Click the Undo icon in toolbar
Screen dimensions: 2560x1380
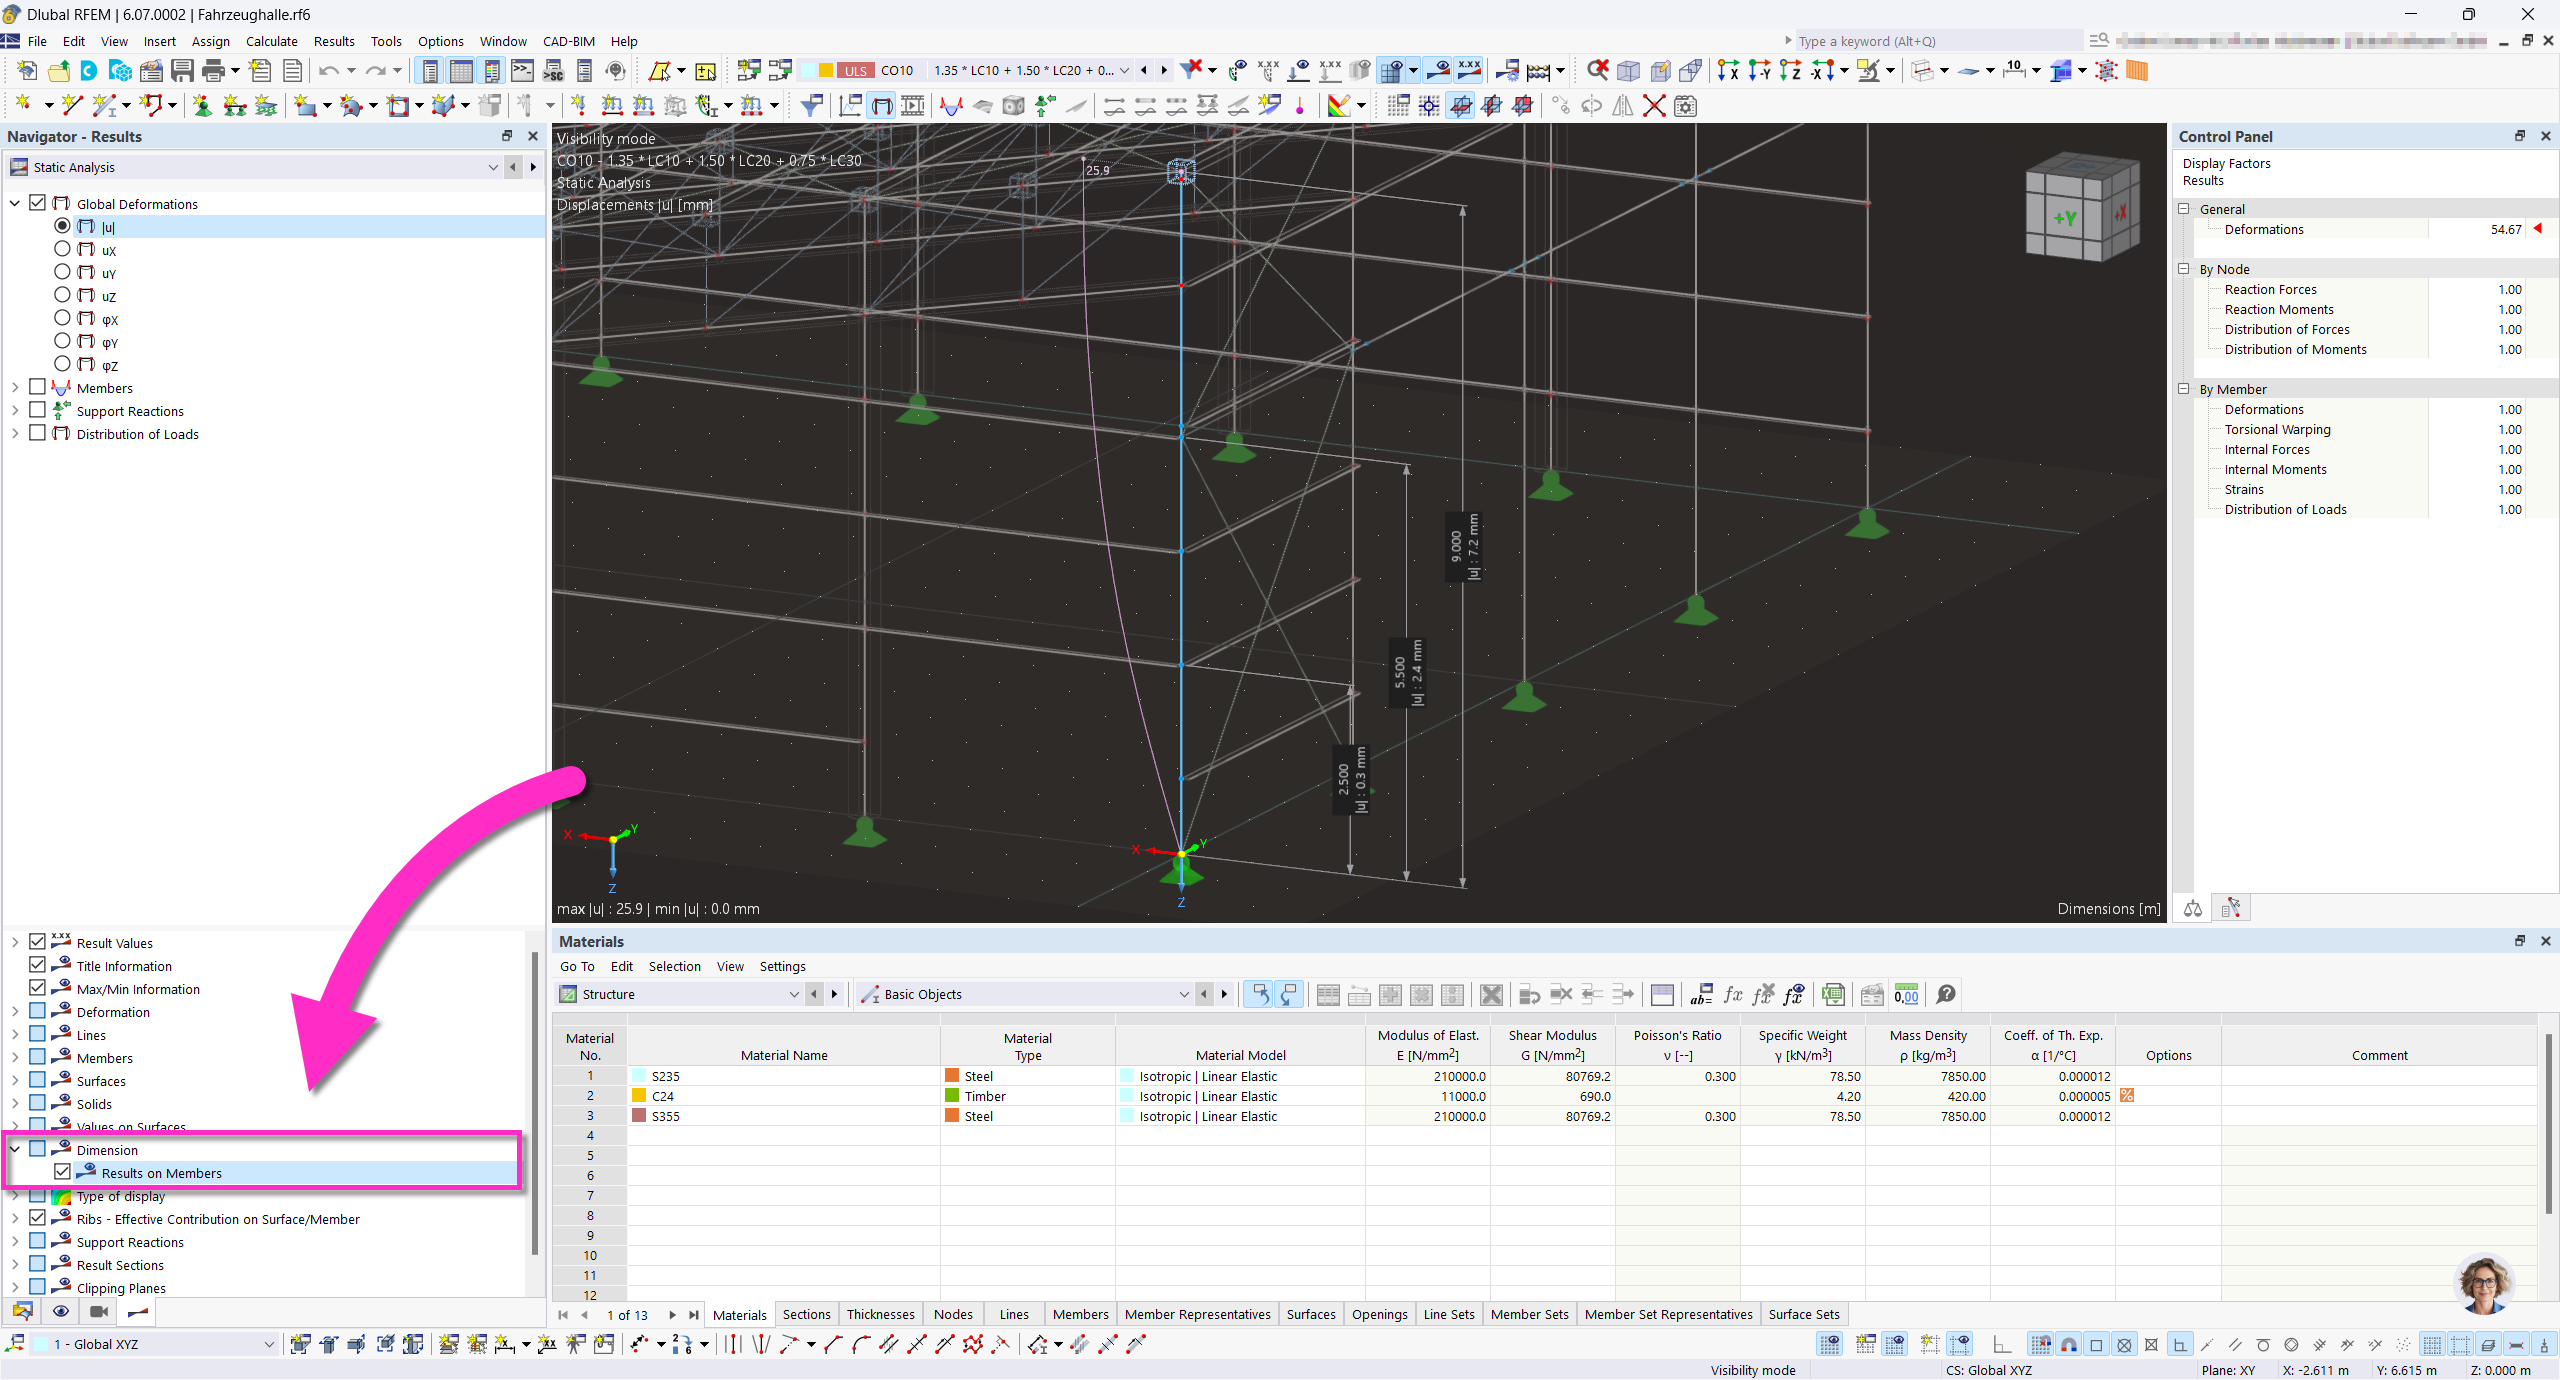click(331, 70)
